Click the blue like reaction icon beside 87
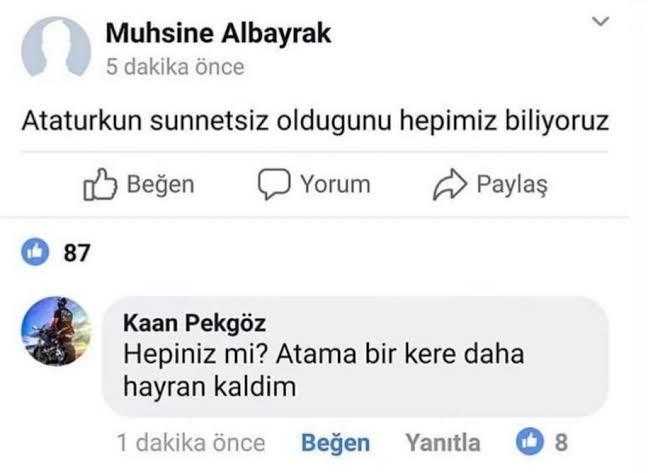 coord(37,253)
